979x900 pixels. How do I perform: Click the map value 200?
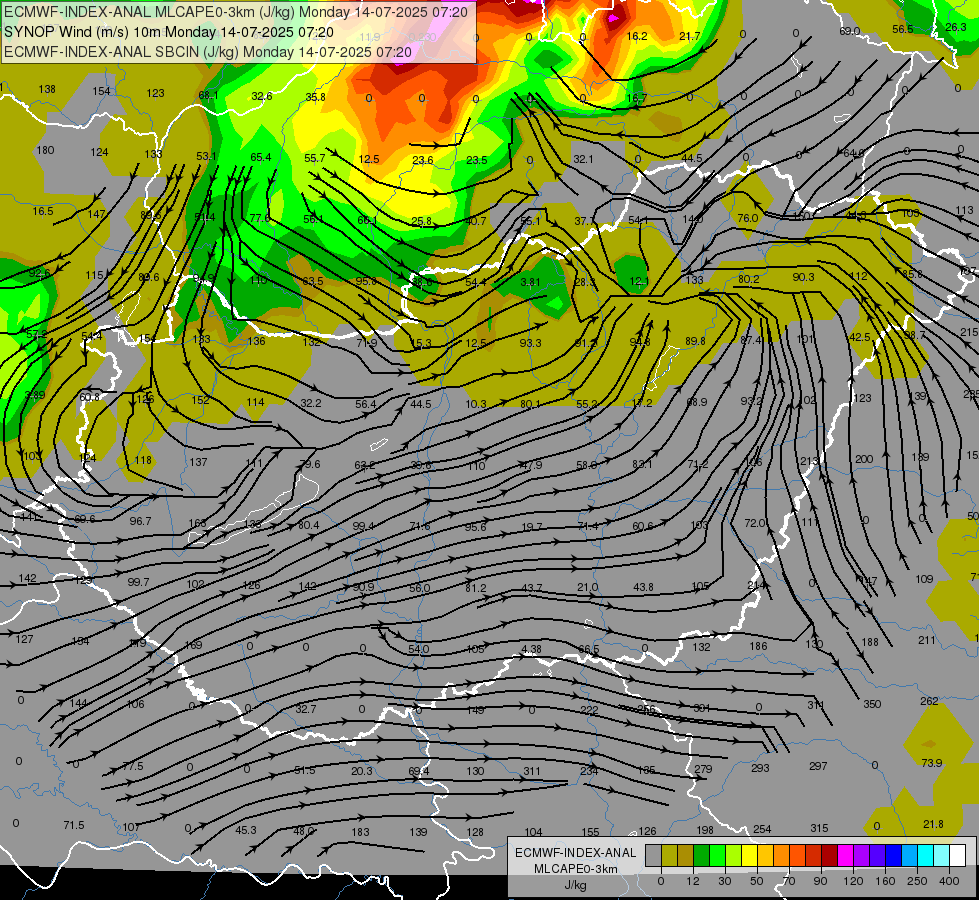click(864, 459)
